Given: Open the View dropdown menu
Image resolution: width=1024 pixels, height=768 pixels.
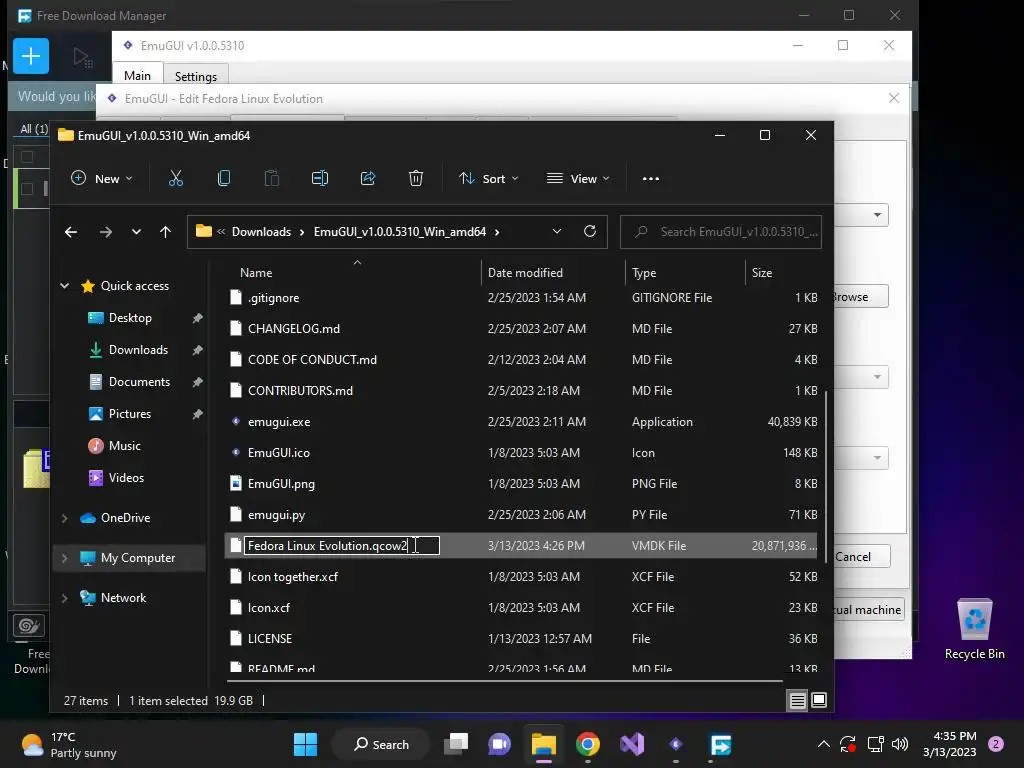Looking at the screenshot, I should [578, 178].
